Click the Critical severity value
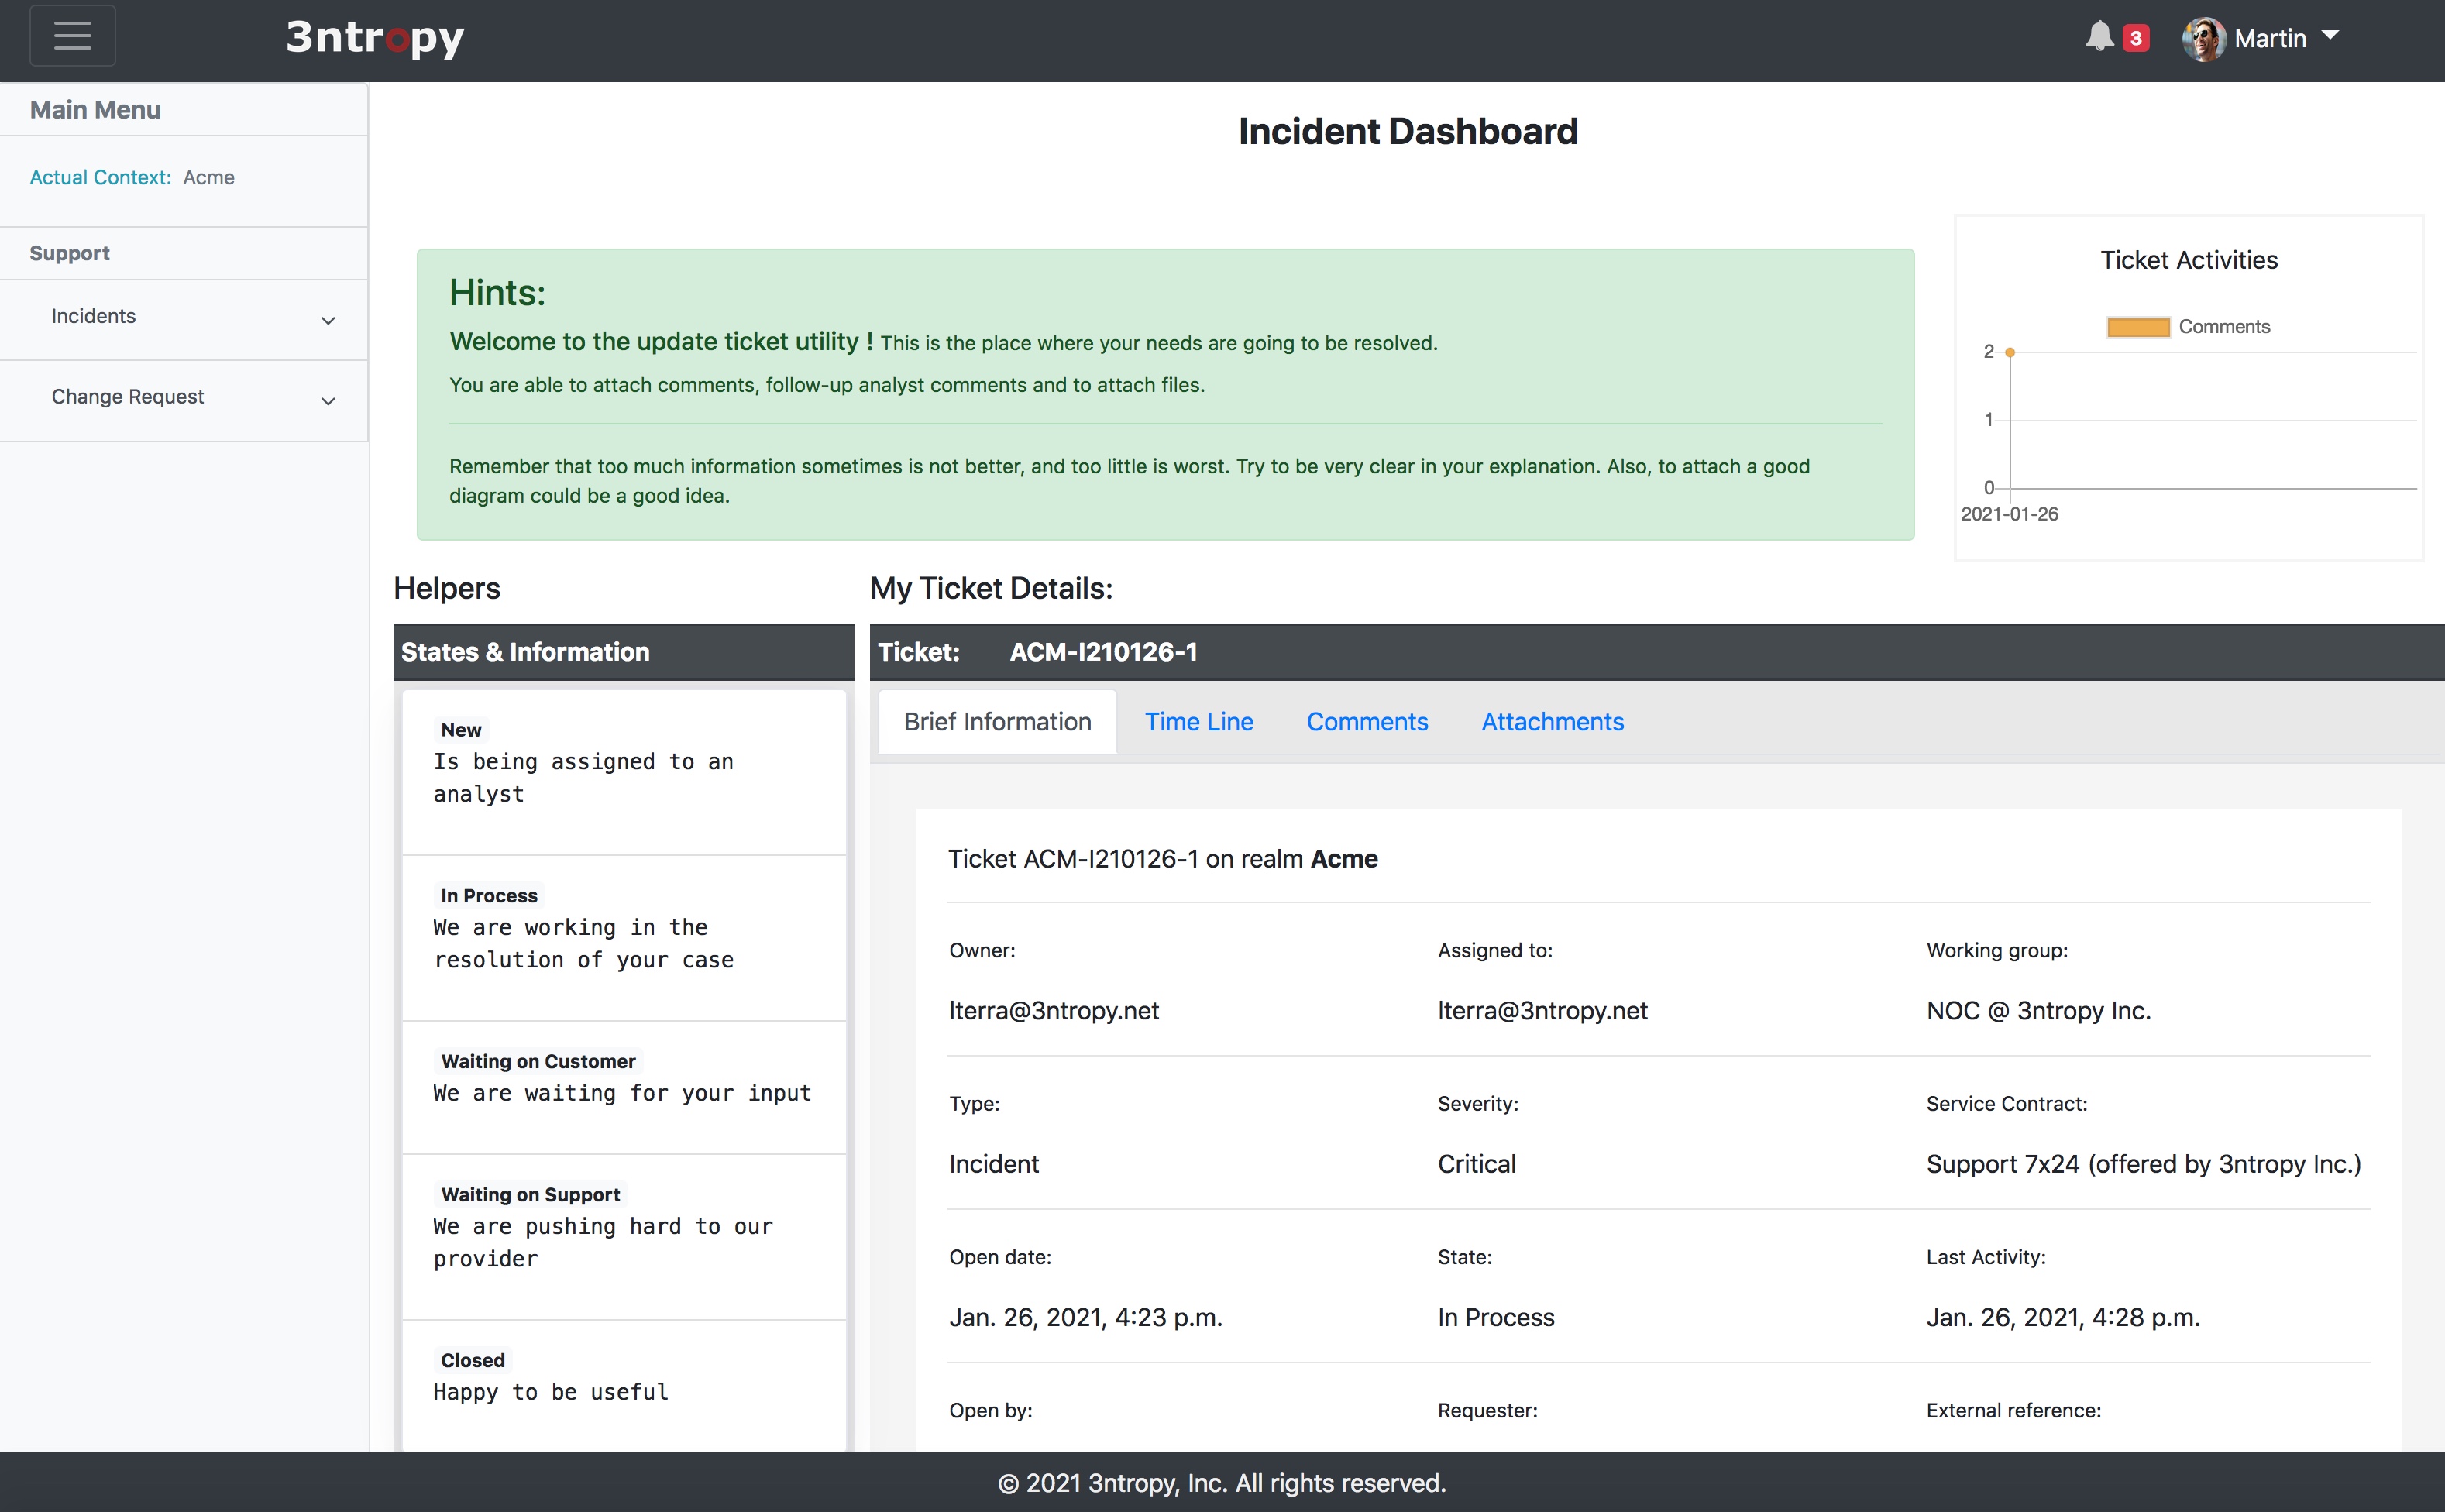The image size is (2445, 1512). (x=1476, y=1164)
